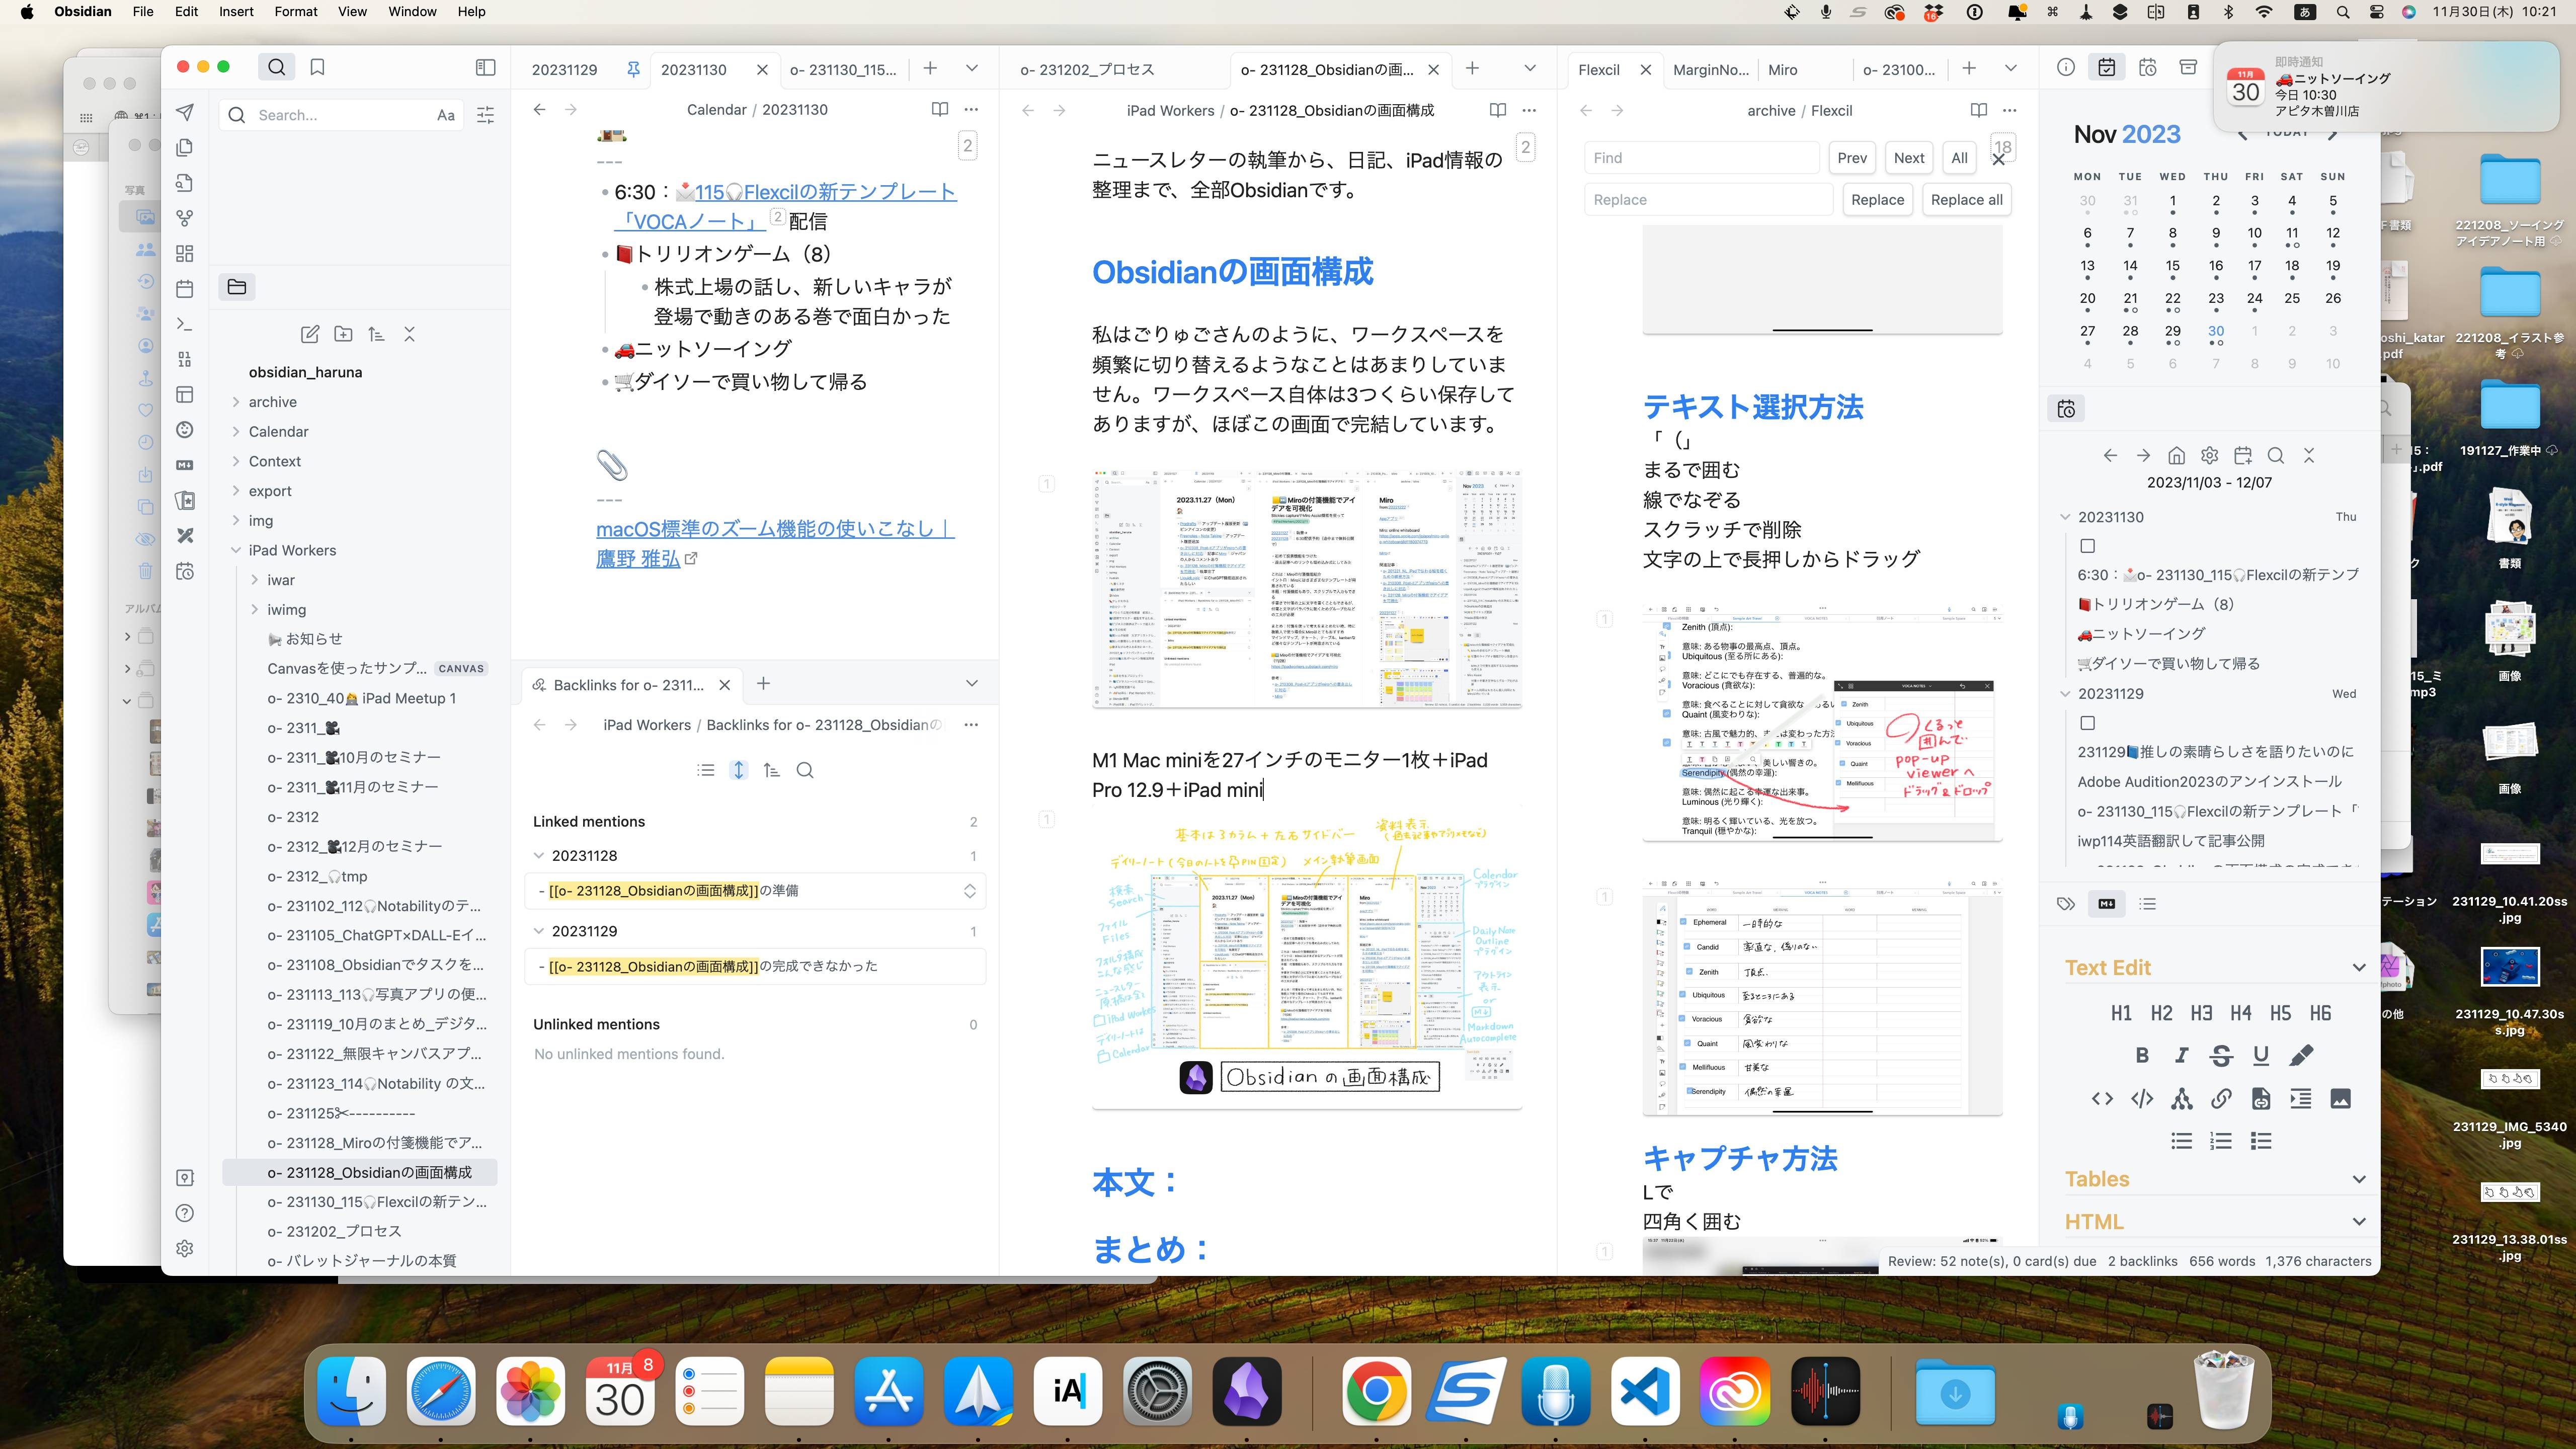Follow the macOS zoom feature link

(x=775, y=531)
